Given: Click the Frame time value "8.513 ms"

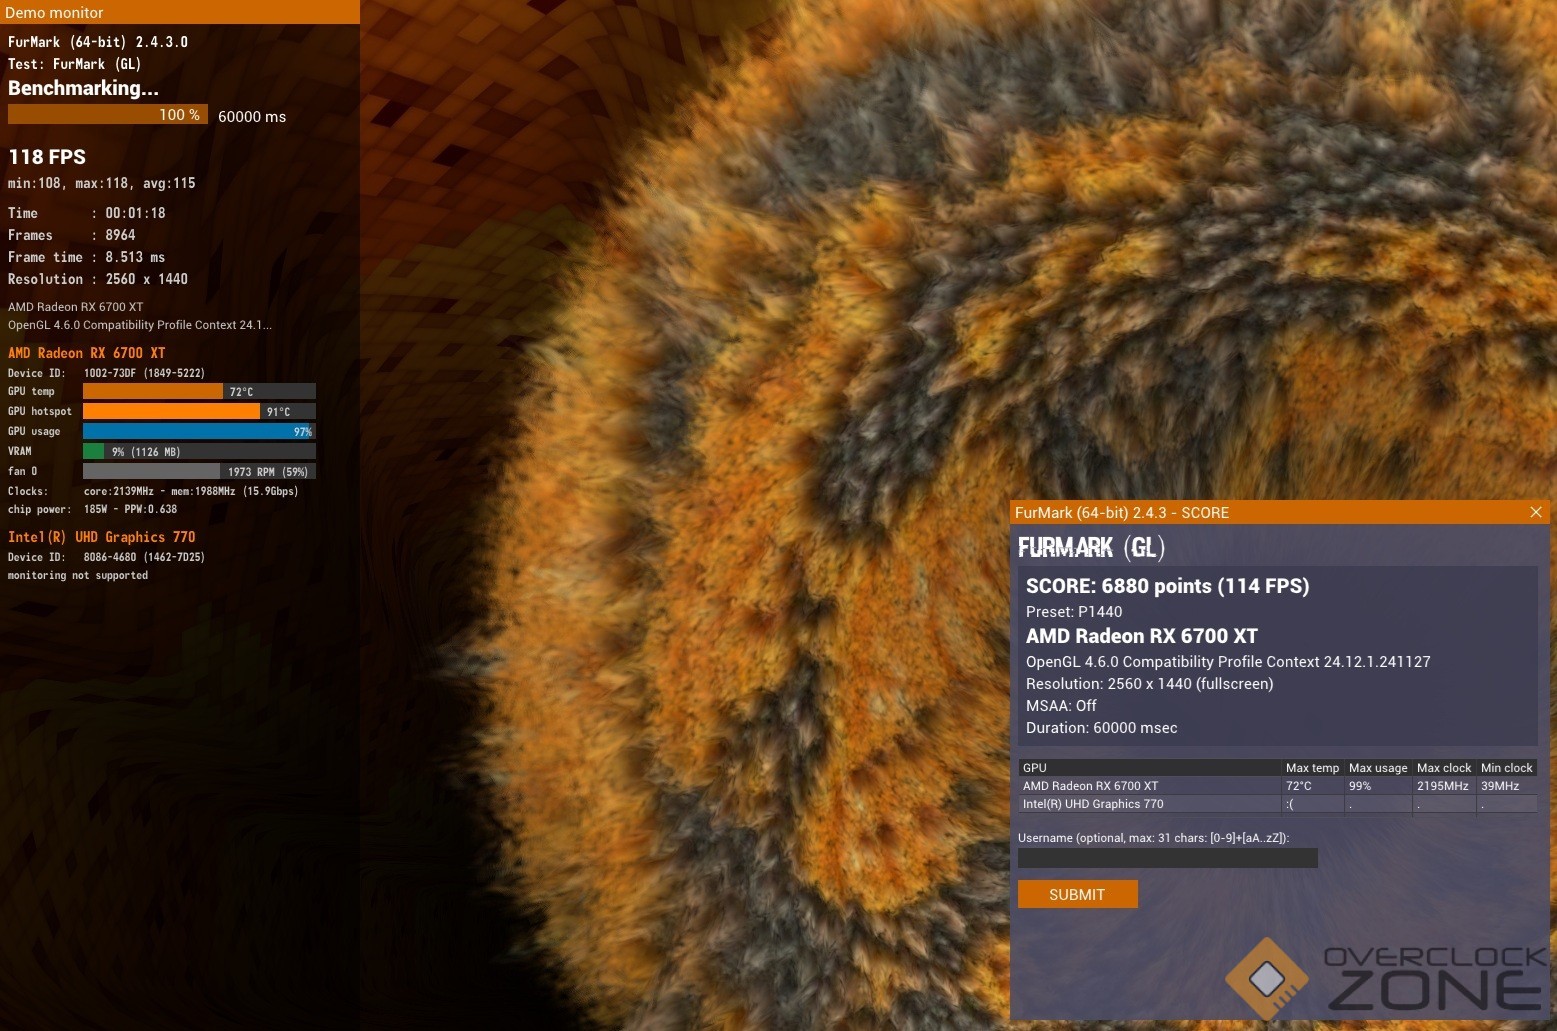Looking at the screenshot, I should [135, 257].
